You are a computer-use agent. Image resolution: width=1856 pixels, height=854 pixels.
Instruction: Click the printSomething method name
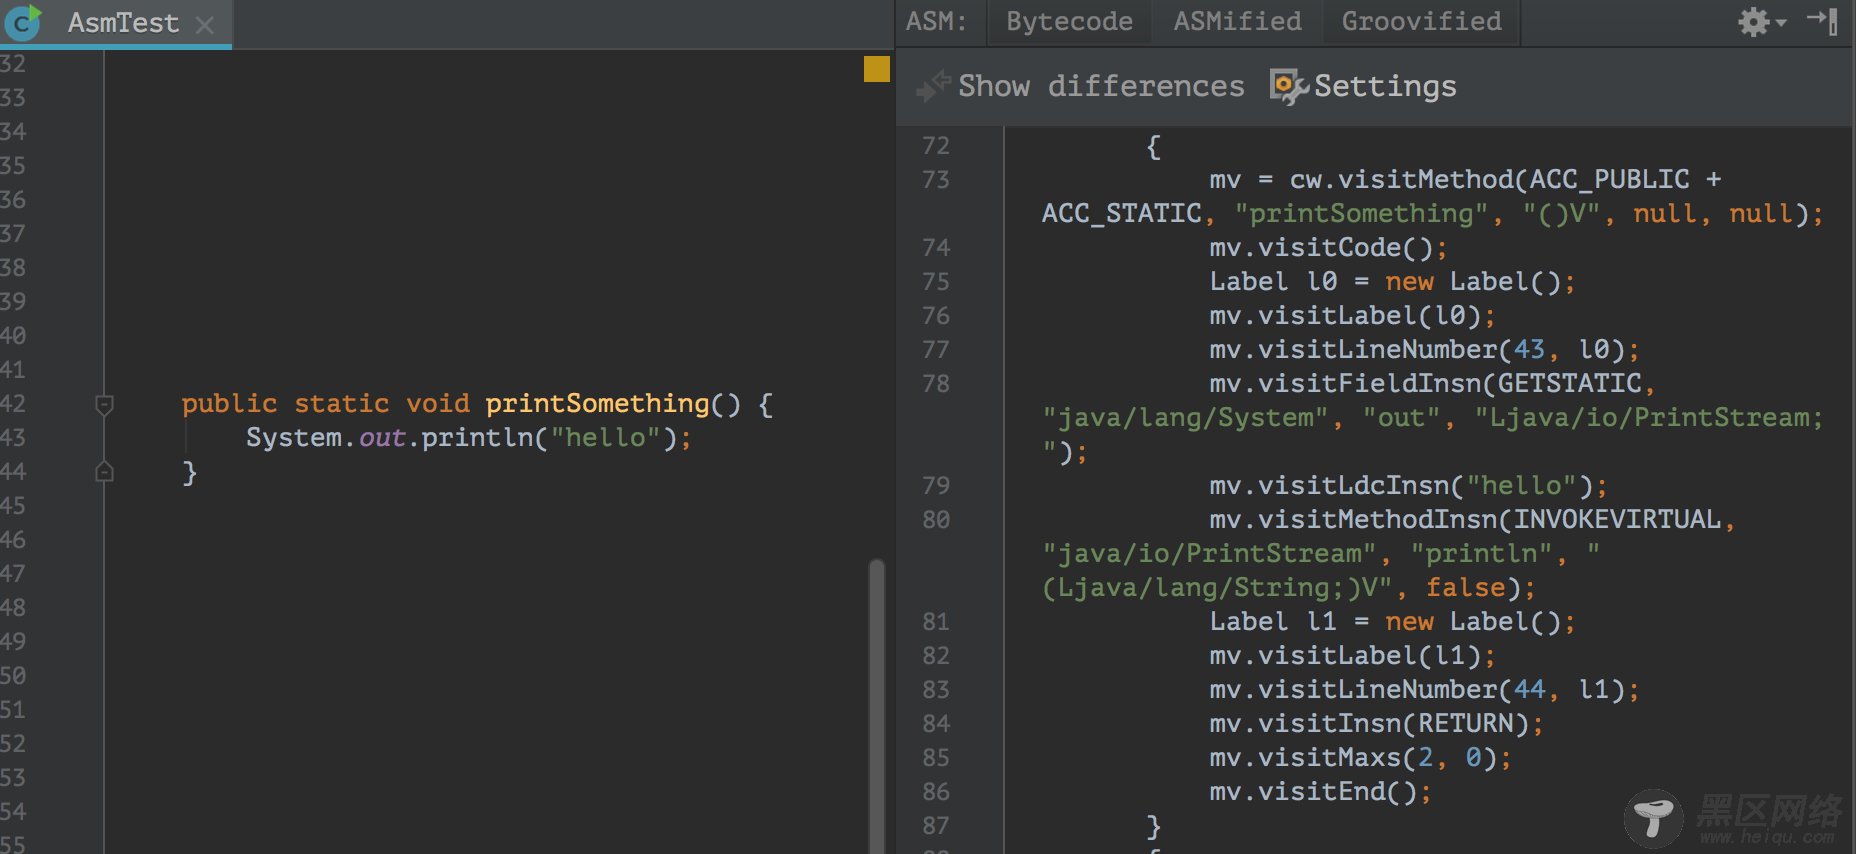(x=597, y=404)
